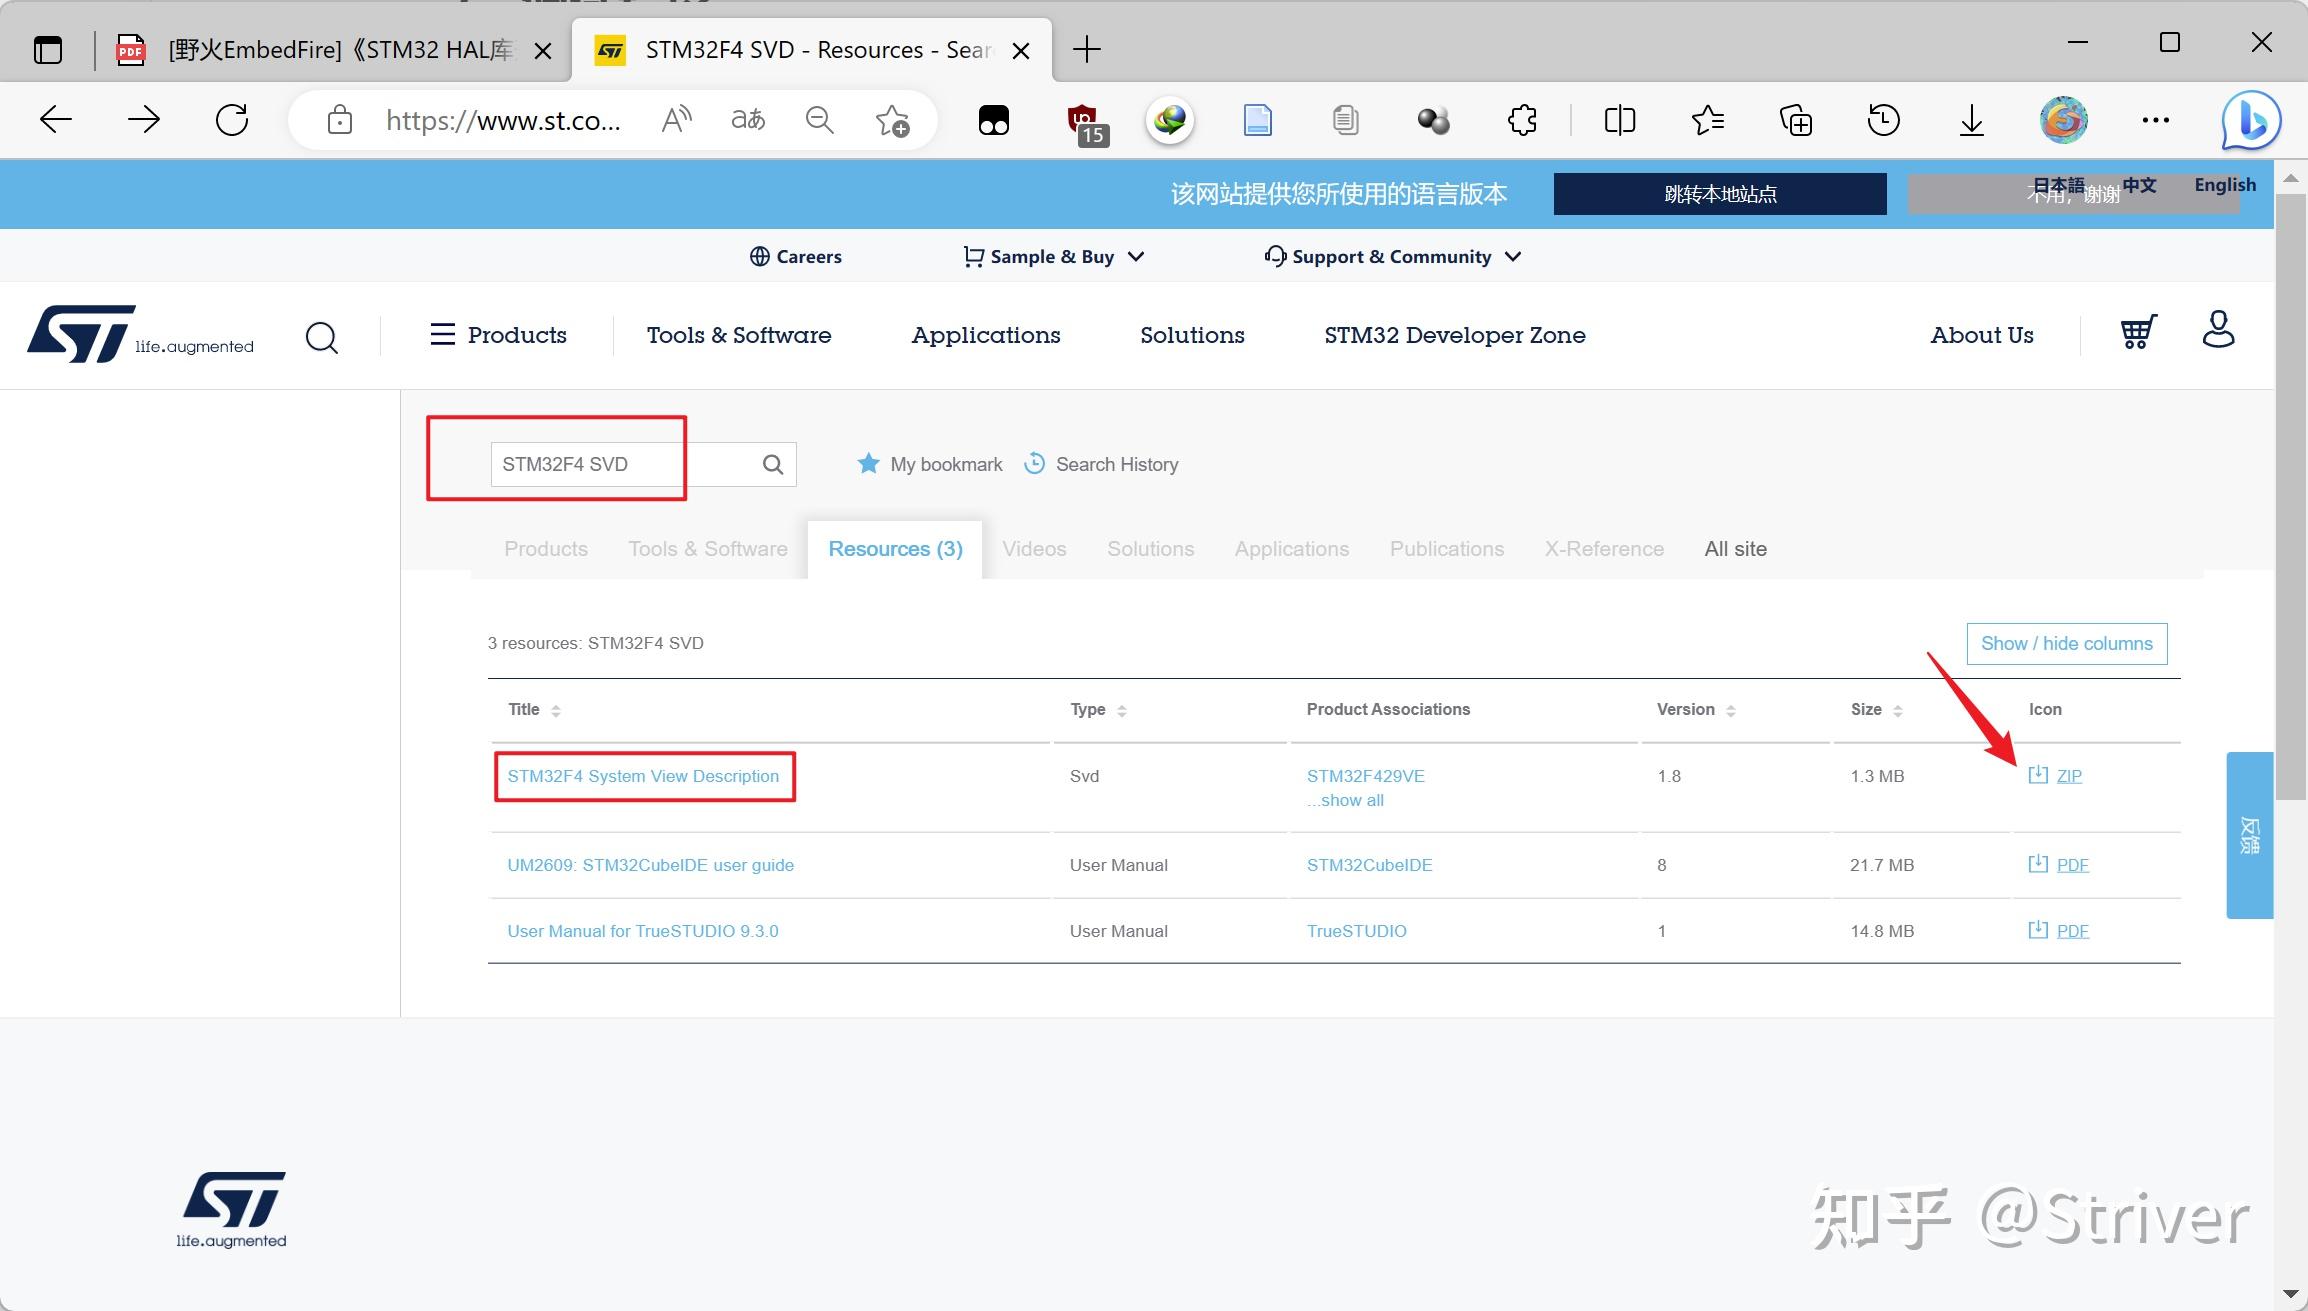Open the Applications navigation menu
This screenshot has width=2308, height=1311.
986,335
